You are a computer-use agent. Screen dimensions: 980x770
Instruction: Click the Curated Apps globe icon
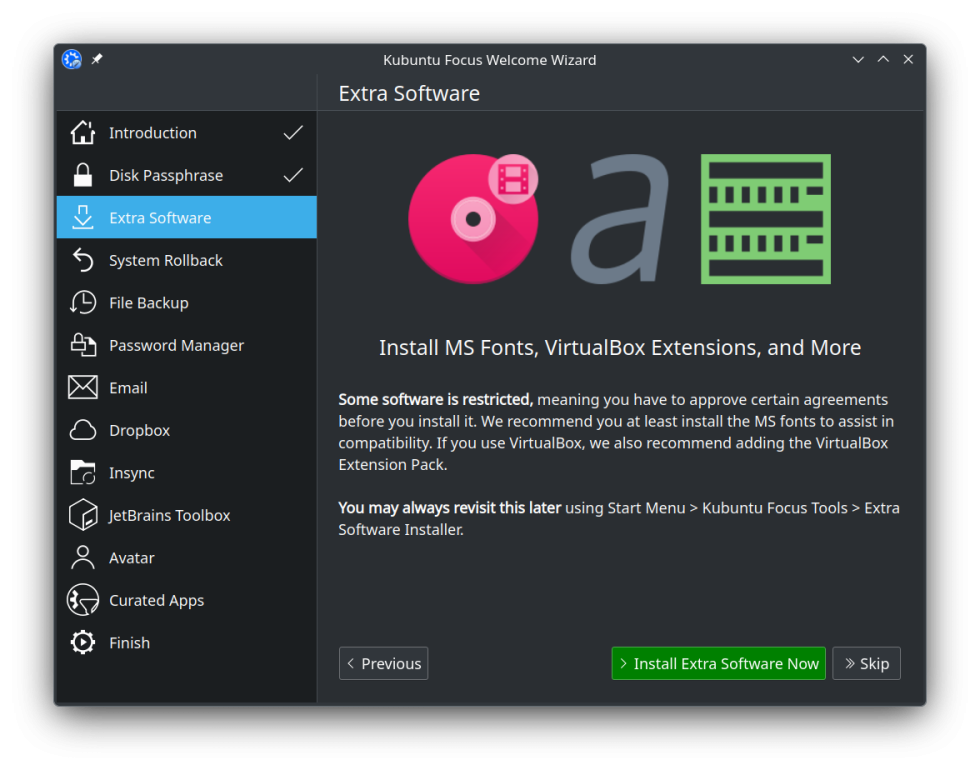pyautogui.click(x=82, y=600)
